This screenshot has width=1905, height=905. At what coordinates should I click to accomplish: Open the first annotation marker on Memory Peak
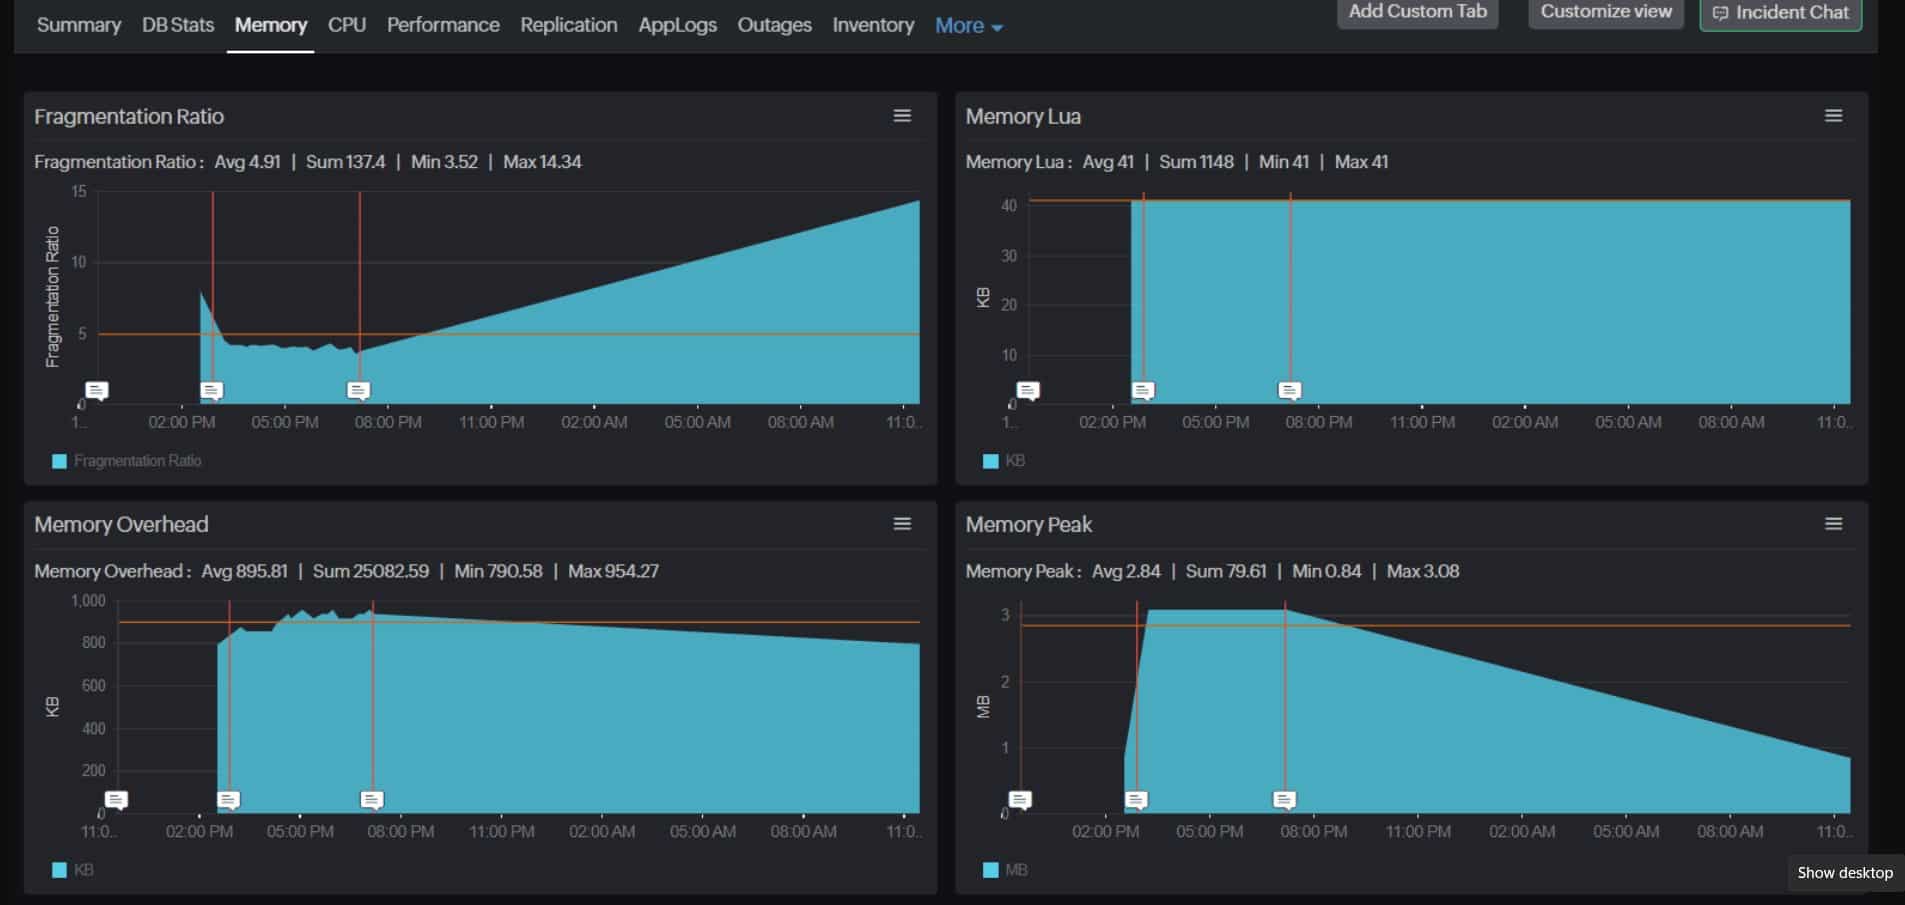click(1019, 800)
